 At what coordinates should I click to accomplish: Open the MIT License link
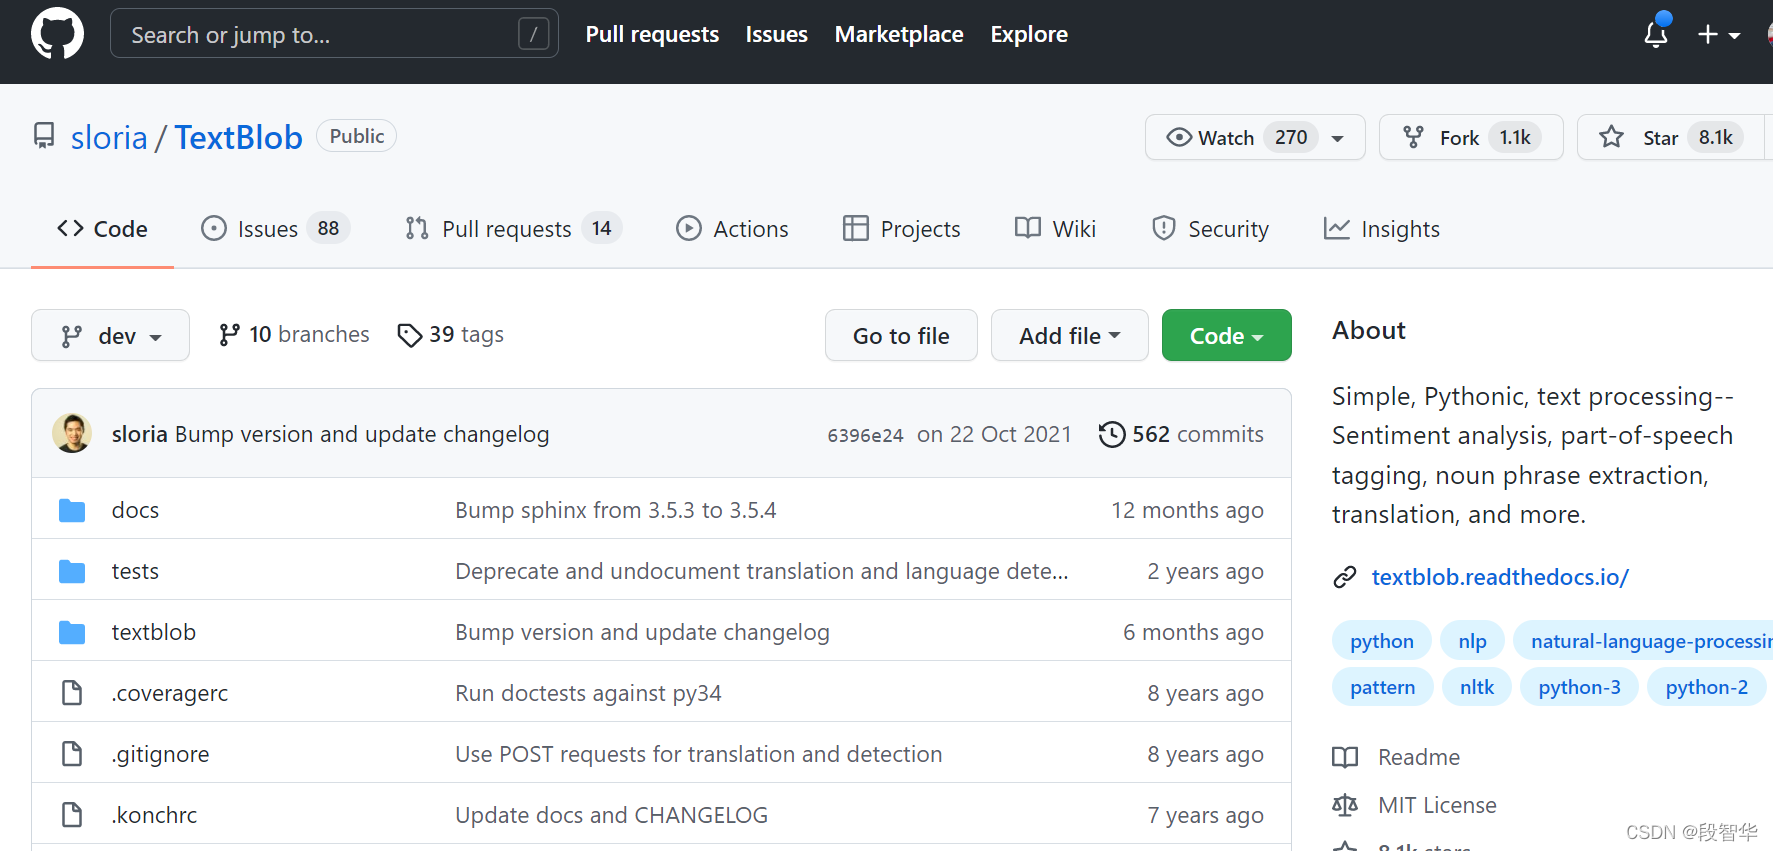(x=1437, y=805)
